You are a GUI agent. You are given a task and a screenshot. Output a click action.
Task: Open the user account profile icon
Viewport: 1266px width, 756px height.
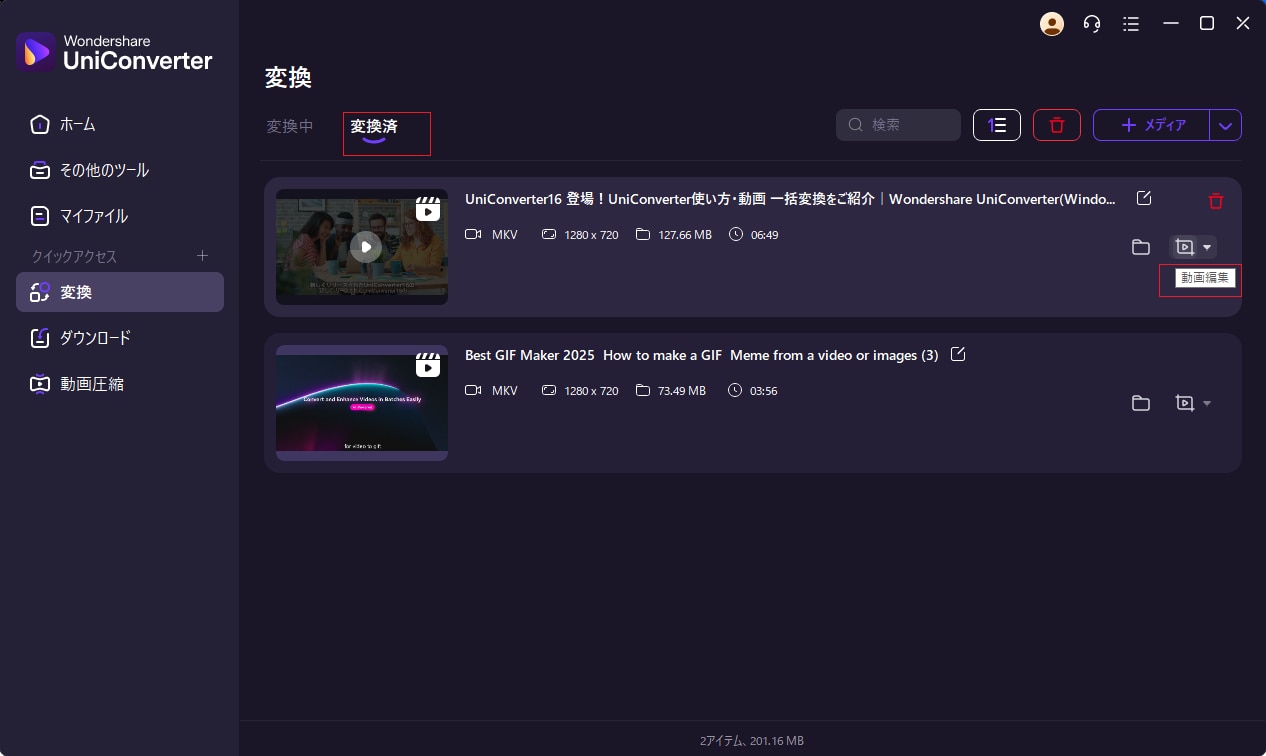1052,24
